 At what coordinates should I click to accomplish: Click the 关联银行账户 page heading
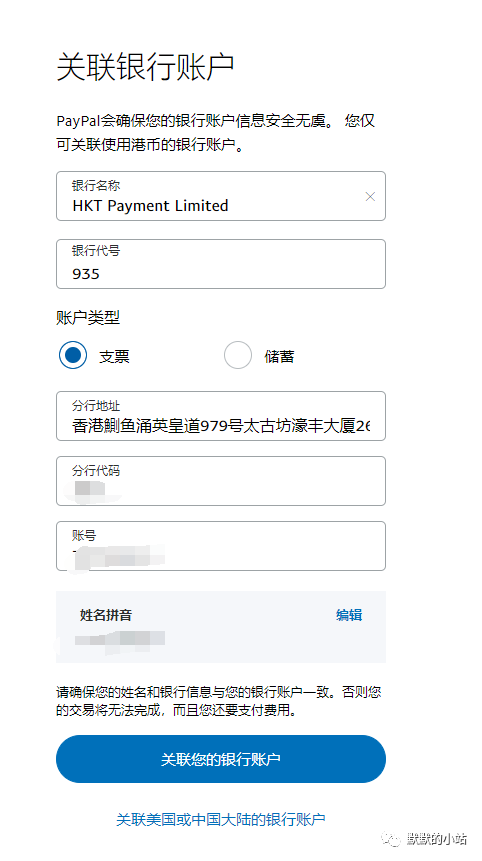145,68
